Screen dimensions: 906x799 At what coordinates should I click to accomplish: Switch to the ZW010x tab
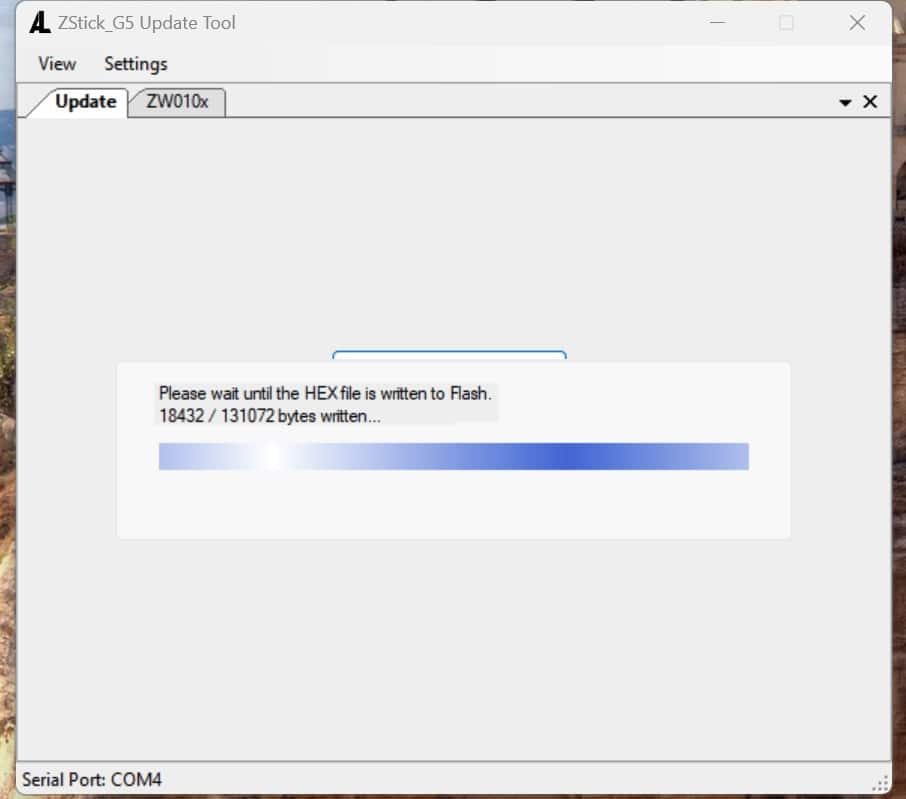pyautogui.click(x=177, y=102)
